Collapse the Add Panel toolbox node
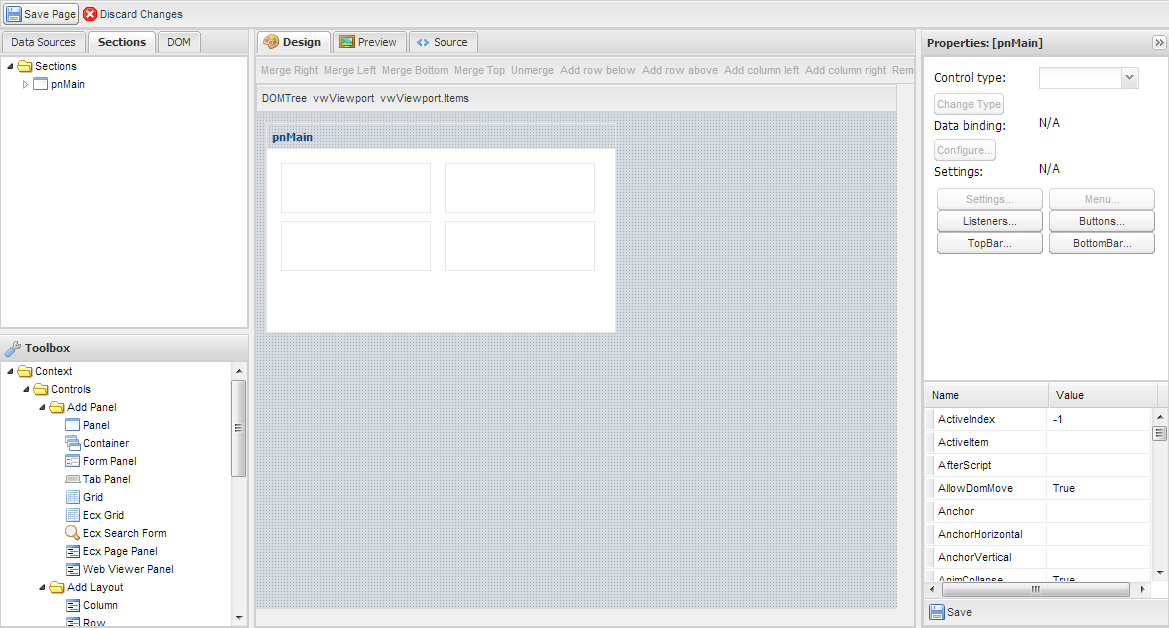This screenshot has height=628, width=1169. 42,407
